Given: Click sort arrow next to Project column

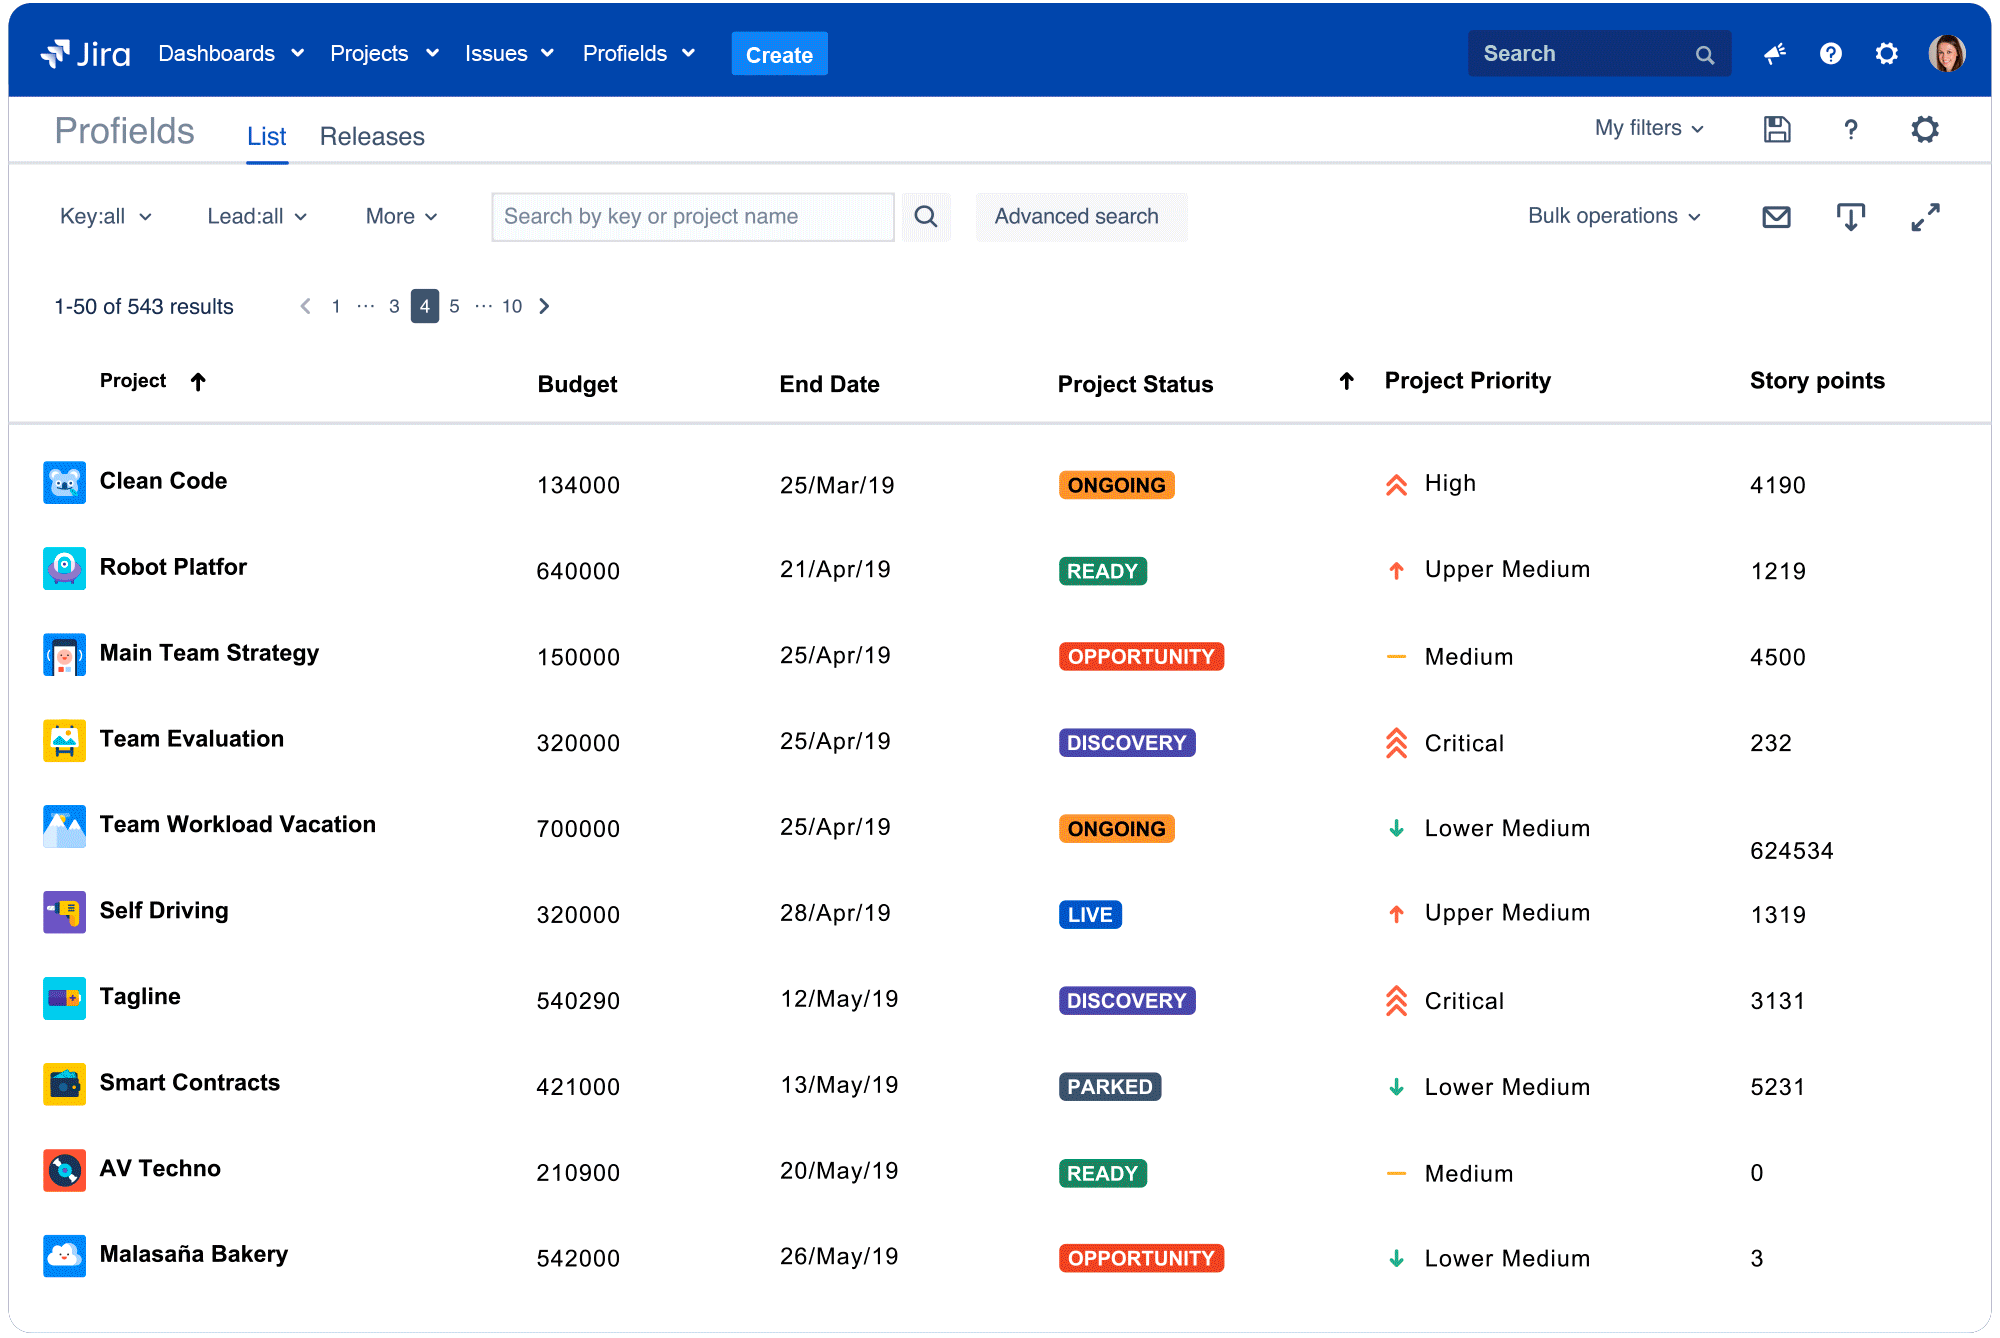Looking at the screenshot, I should [x=198, y=381].
